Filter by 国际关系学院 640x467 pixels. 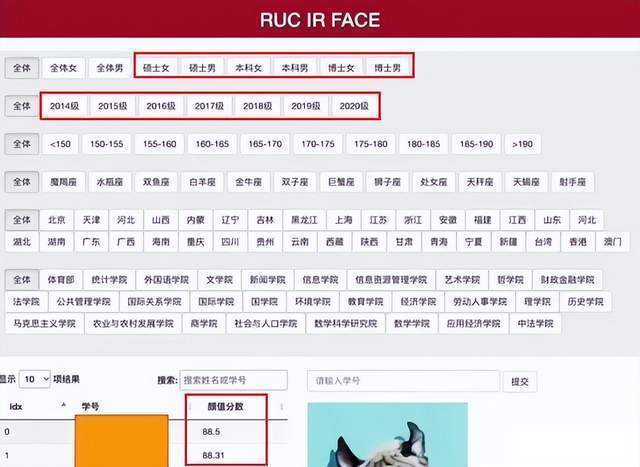tap(154, 302)
